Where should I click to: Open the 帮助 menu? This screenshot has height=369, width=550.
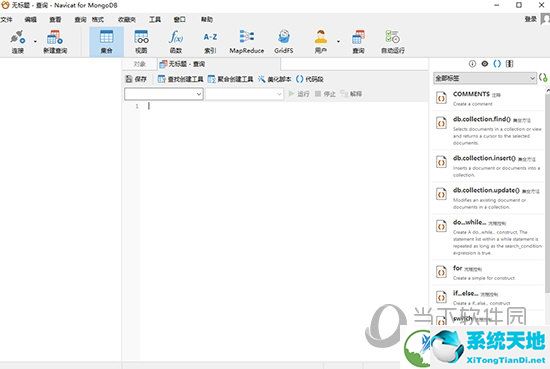pos(207,19)
